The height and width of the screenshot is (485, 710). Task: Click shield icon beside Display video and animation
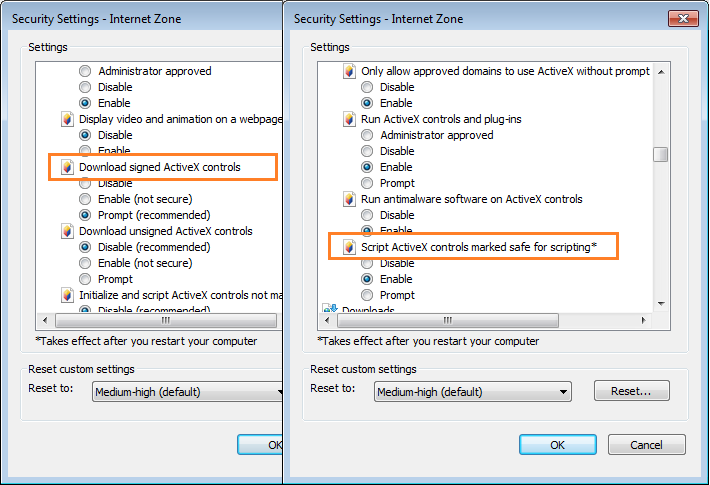pyautogui.click(x=67, y=119)
